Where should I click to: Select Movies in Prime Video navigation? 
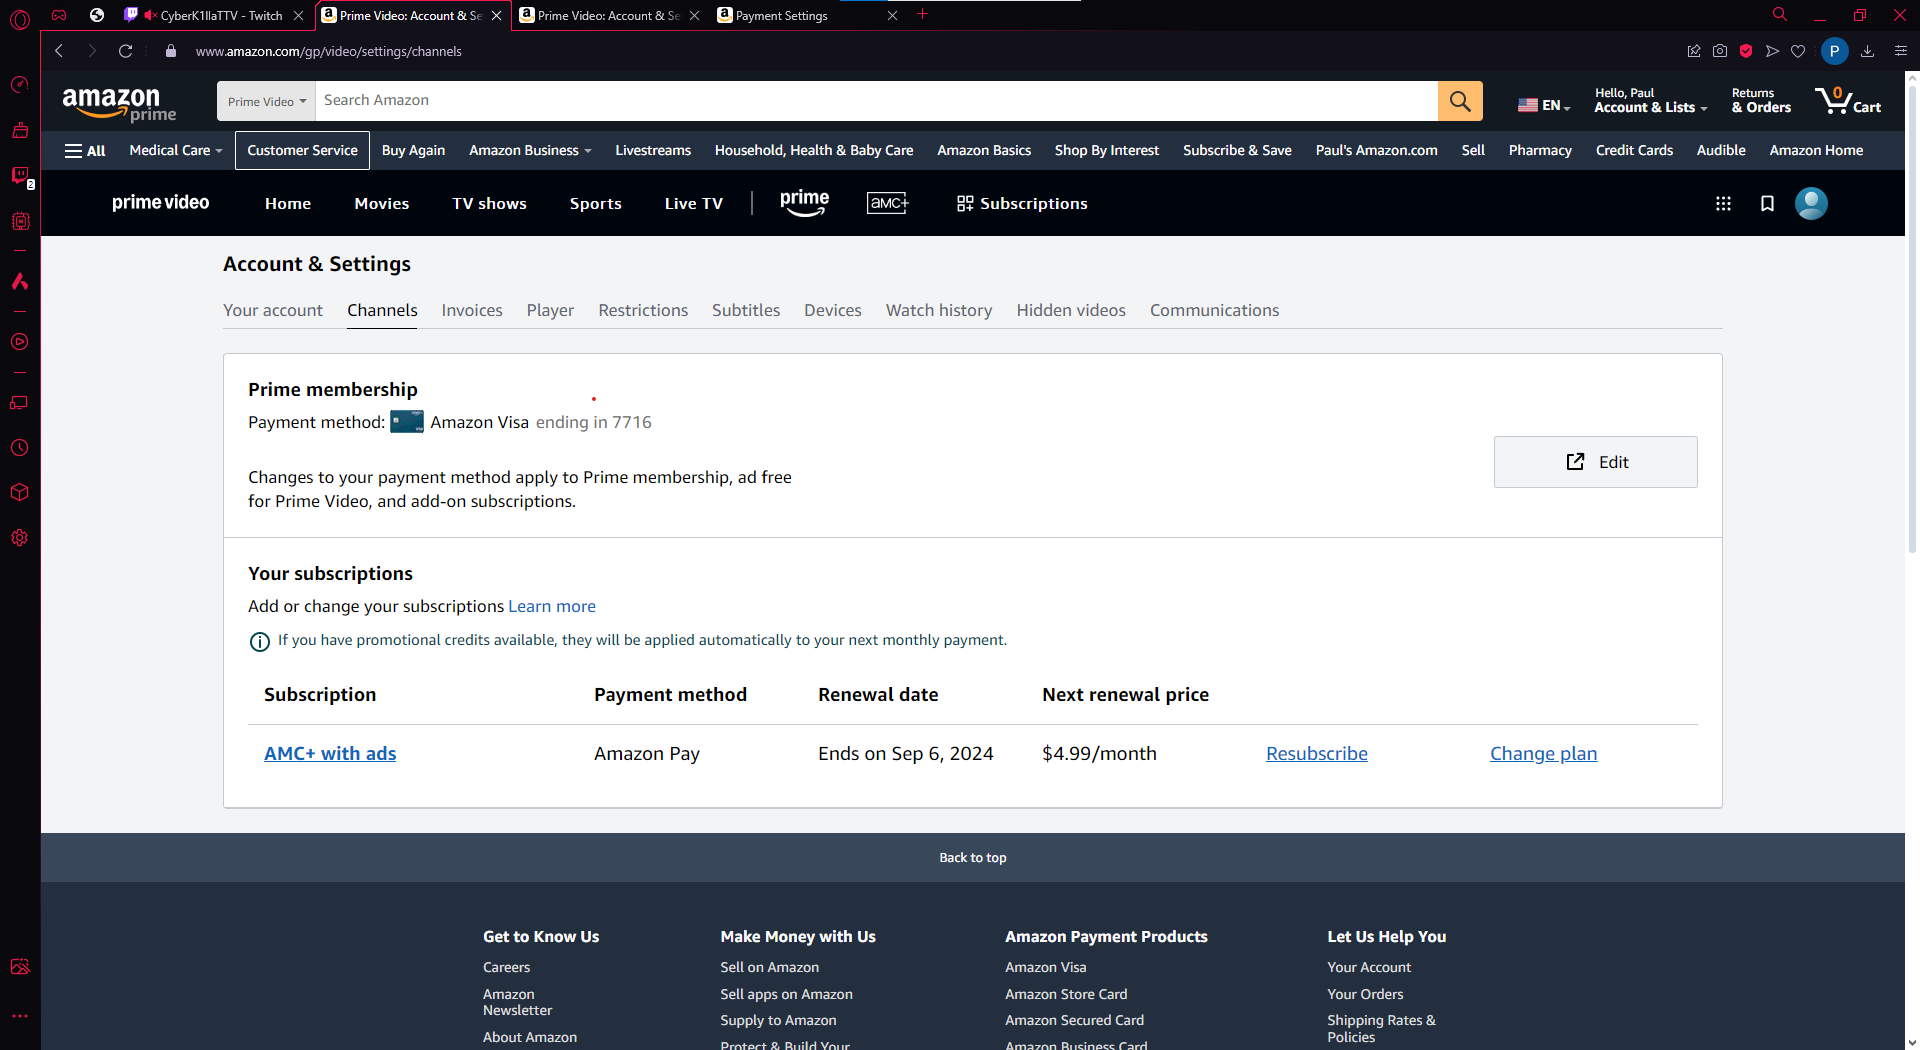click(x=382, y=203)
